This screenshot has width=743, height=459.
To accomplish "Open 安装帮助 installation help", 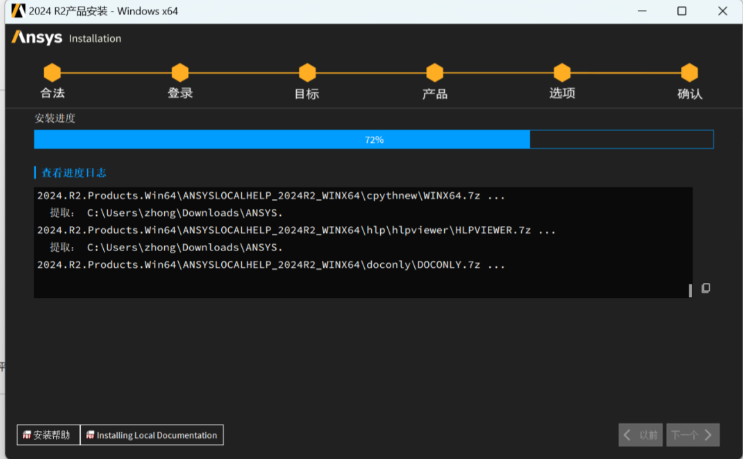I will pos(48,435).
